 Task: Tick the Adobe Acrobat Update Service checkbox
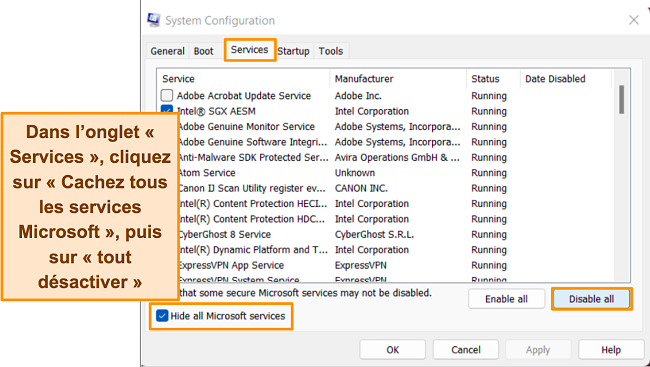pos(167,95)
